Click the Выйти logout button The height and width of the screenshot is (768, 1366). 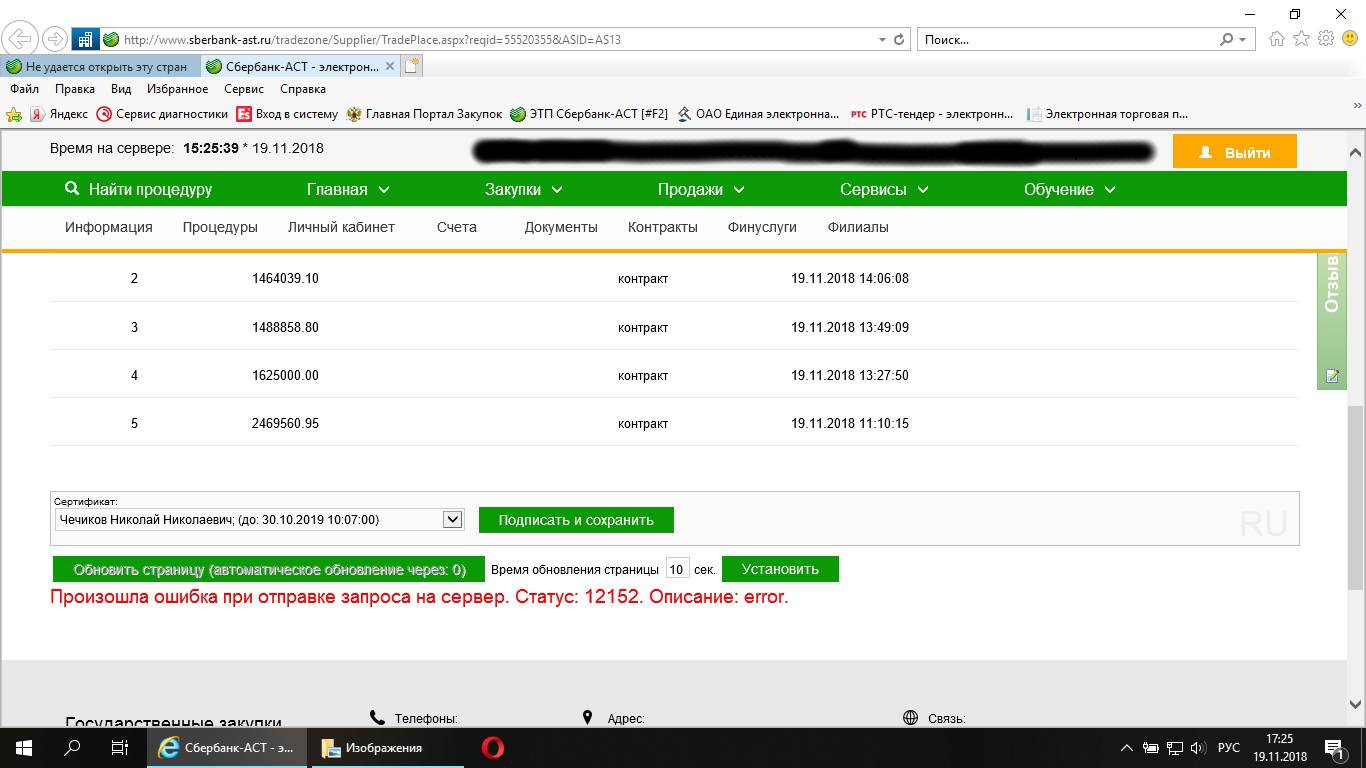(1234, 152)
